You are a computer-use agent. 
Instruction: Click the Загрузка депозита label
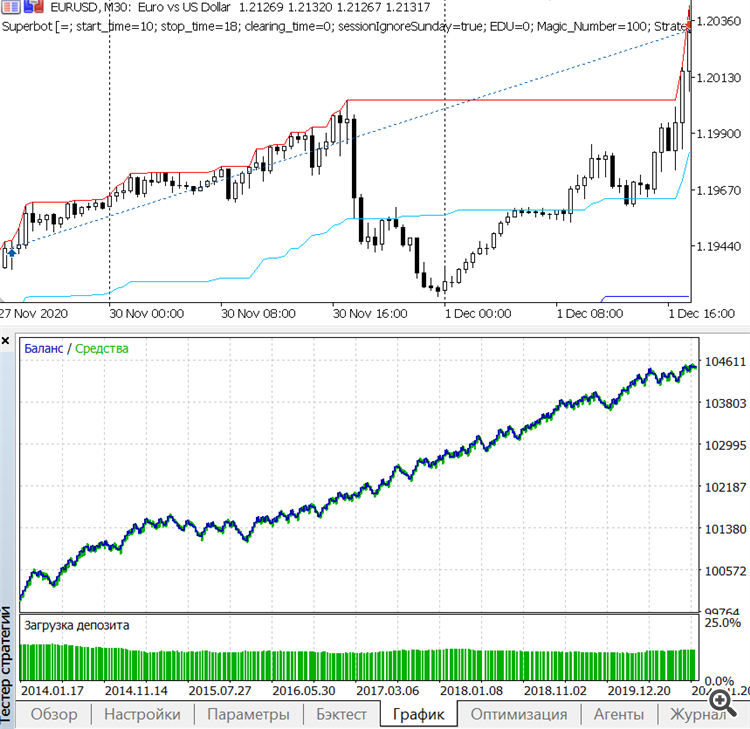77,625
